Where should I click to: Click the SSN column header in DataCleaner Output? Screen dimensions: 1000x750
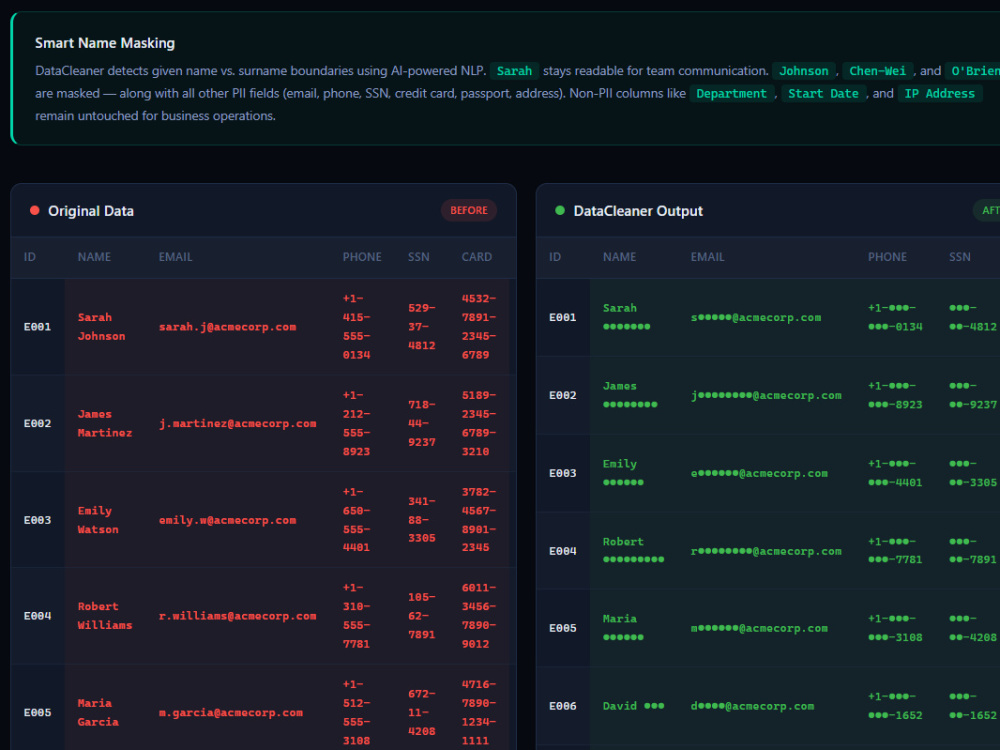(960, 257)
